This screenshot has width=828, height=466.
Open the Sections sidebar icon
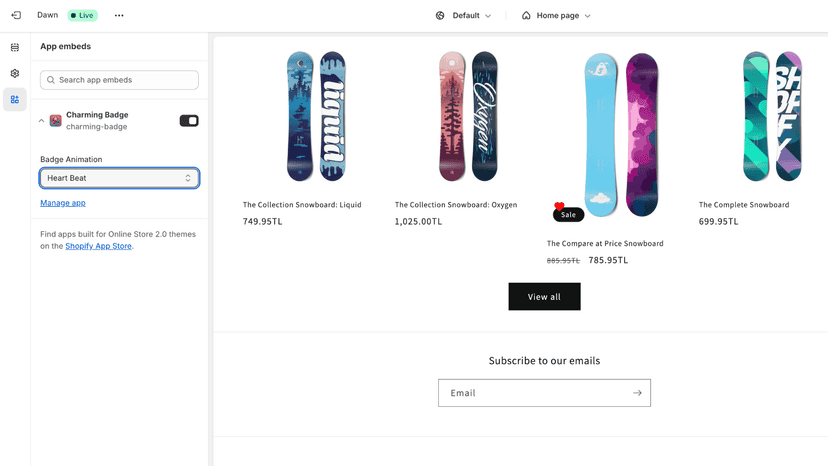15,48
